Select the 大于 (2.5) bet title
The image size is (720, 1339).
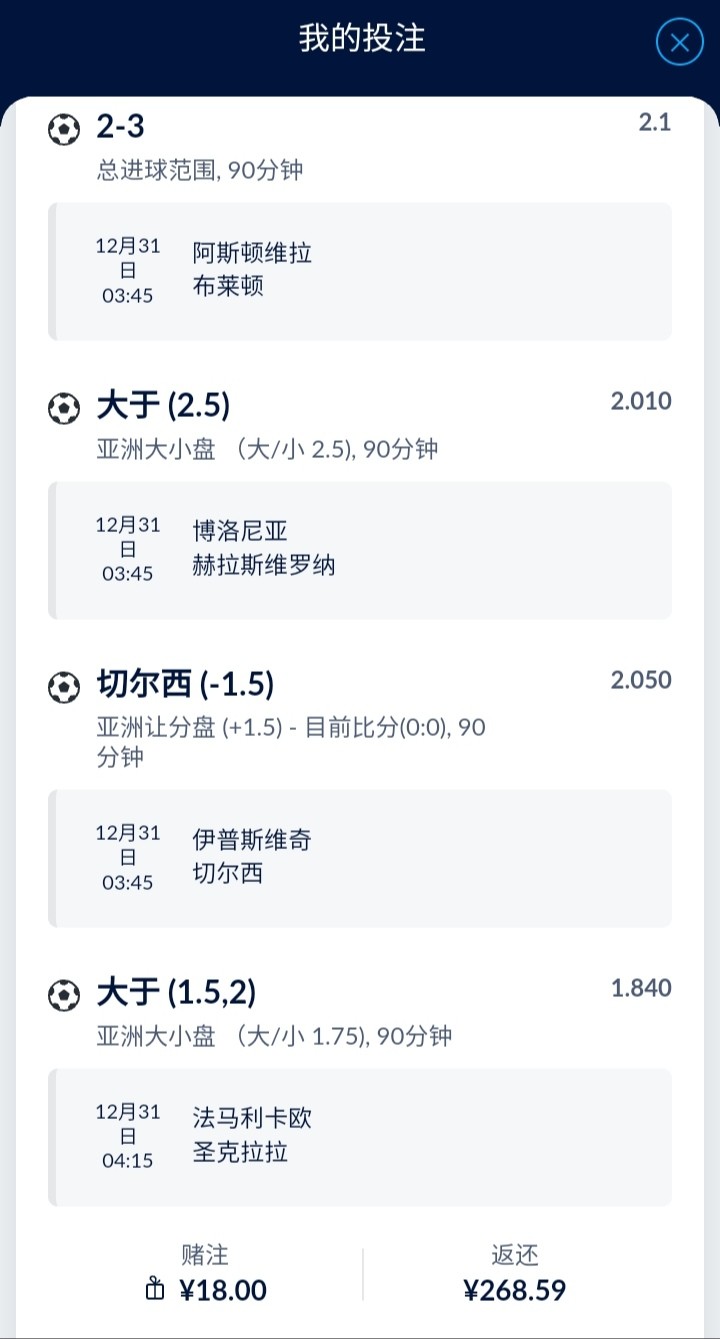click(x=163, y=406)
